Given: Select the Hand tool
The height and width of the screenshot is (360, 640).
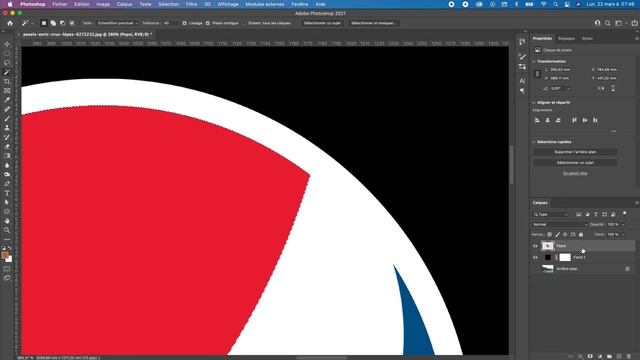Looking at the screenshot, I should pos(7,221).
